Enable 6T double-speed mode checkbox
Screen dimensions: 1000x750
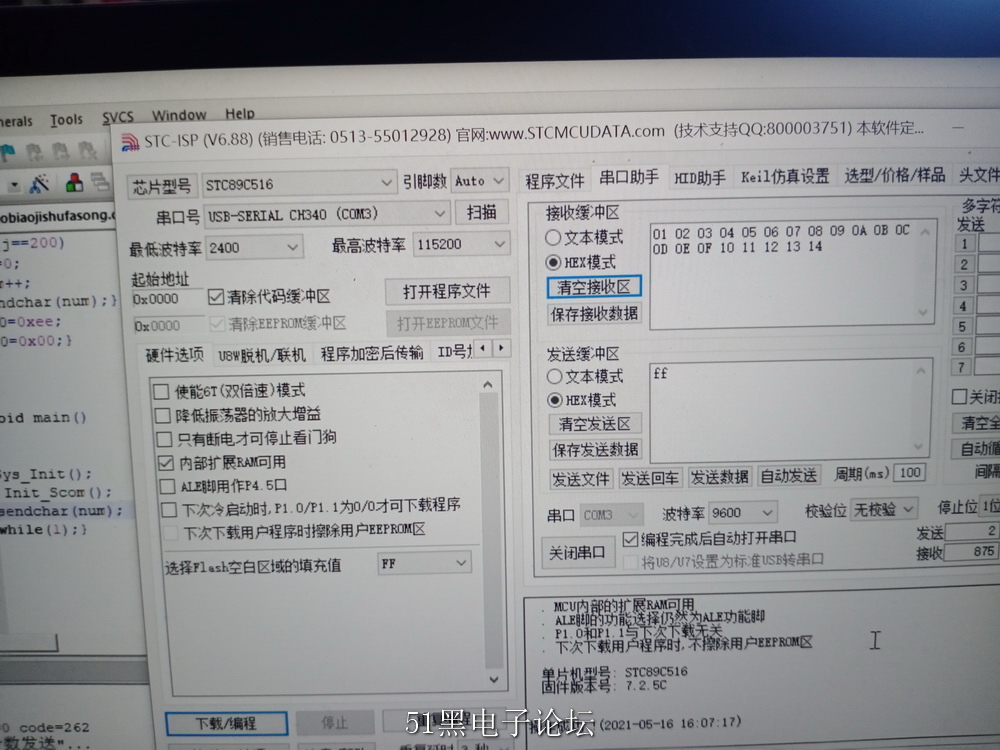pyautogui.click(x=161, y=392)
